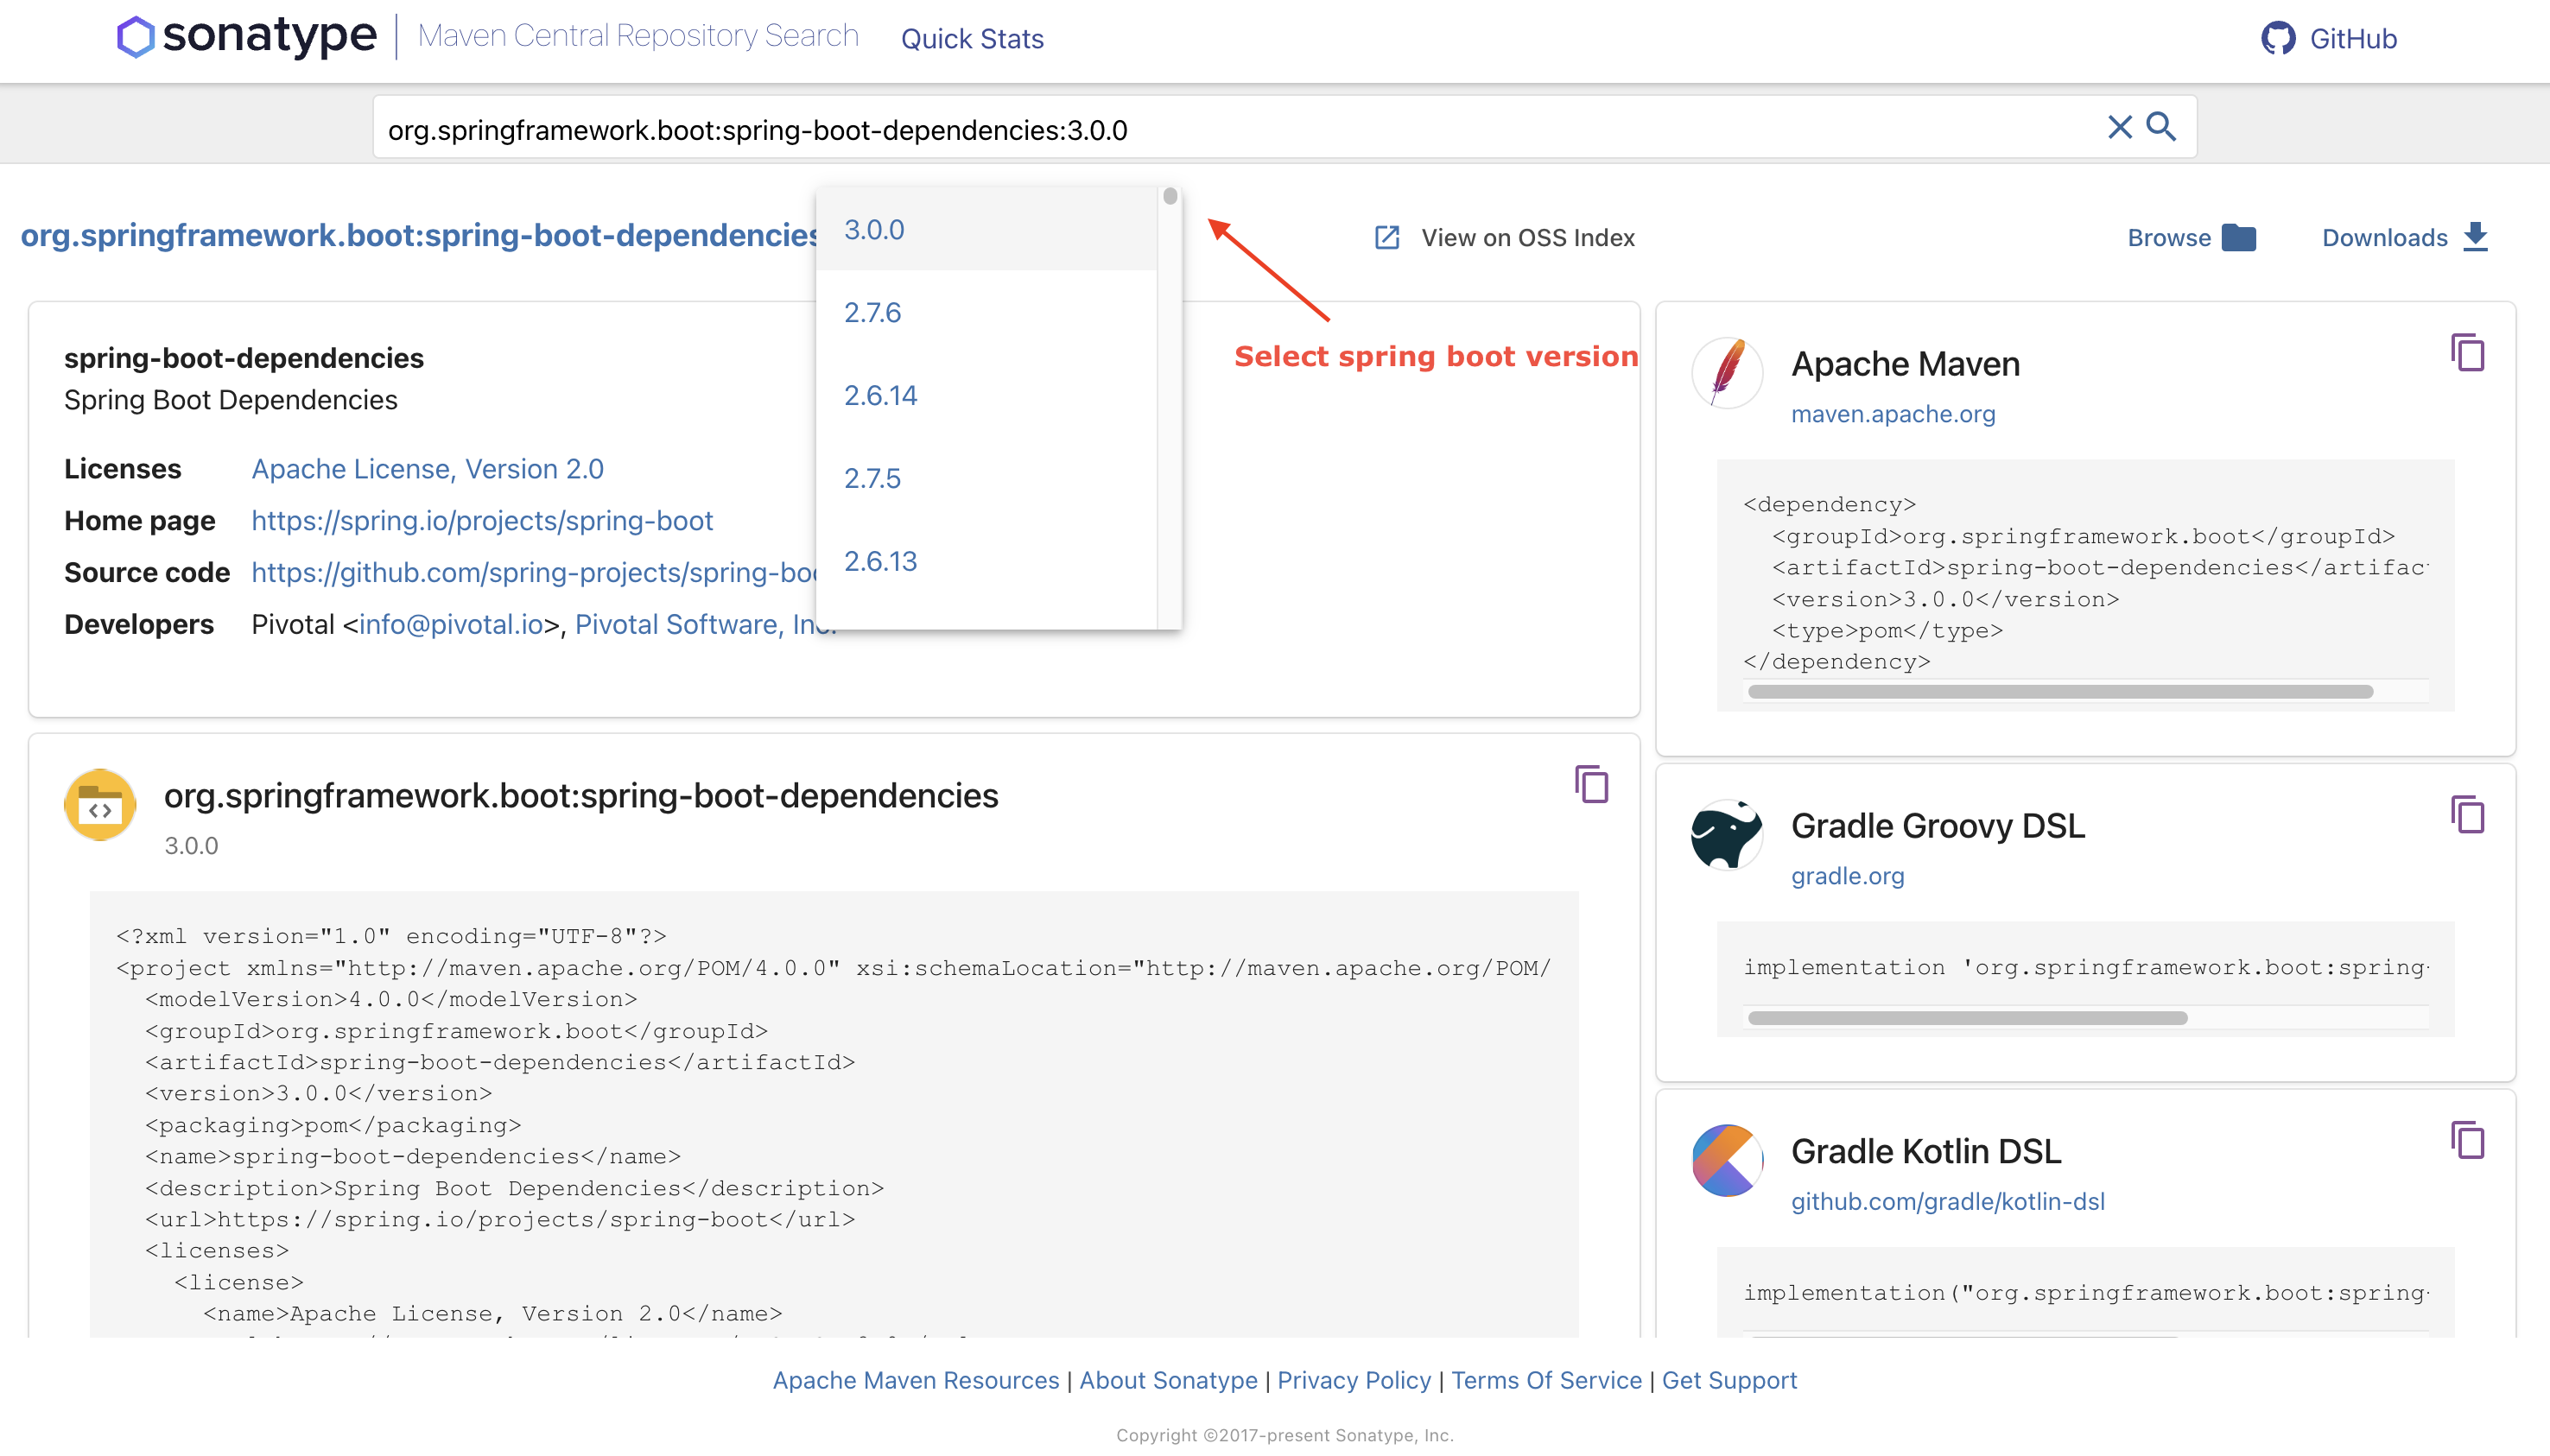
Task: Click the Apache License Version 2.0 link
Action: (x=428, y=467)
